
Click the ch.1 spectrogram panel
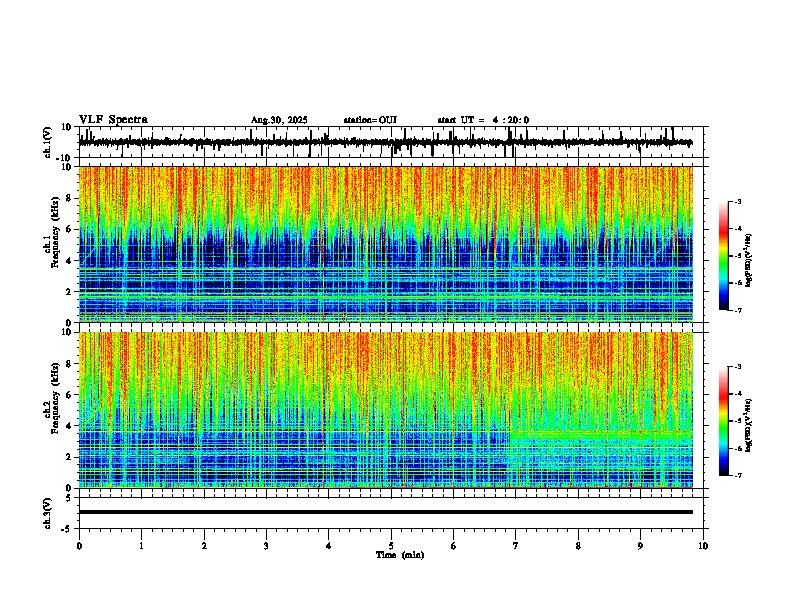tap(386, 244)
